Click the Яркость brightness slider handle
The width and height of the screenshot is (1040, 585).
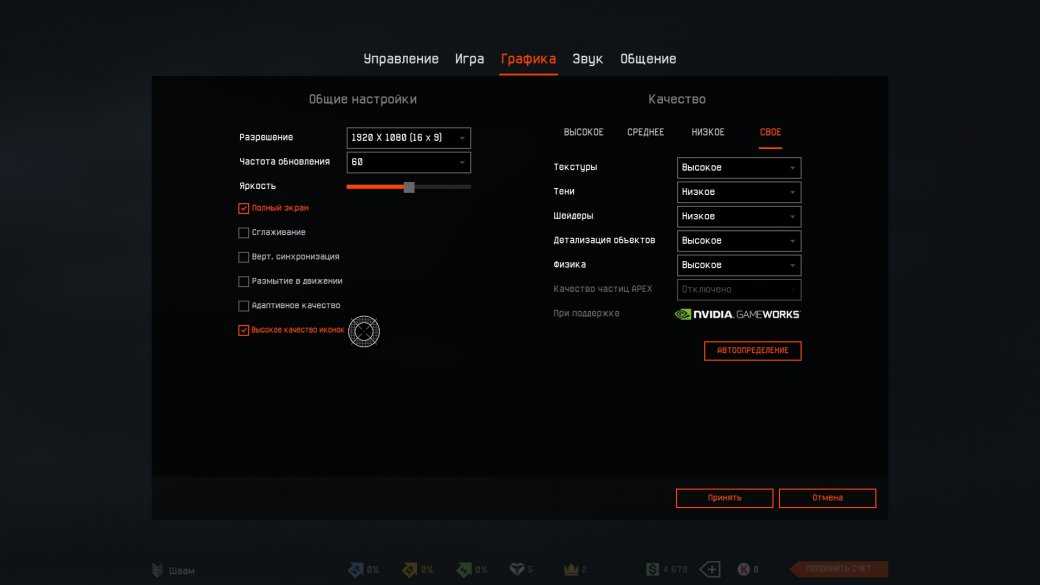409,187
